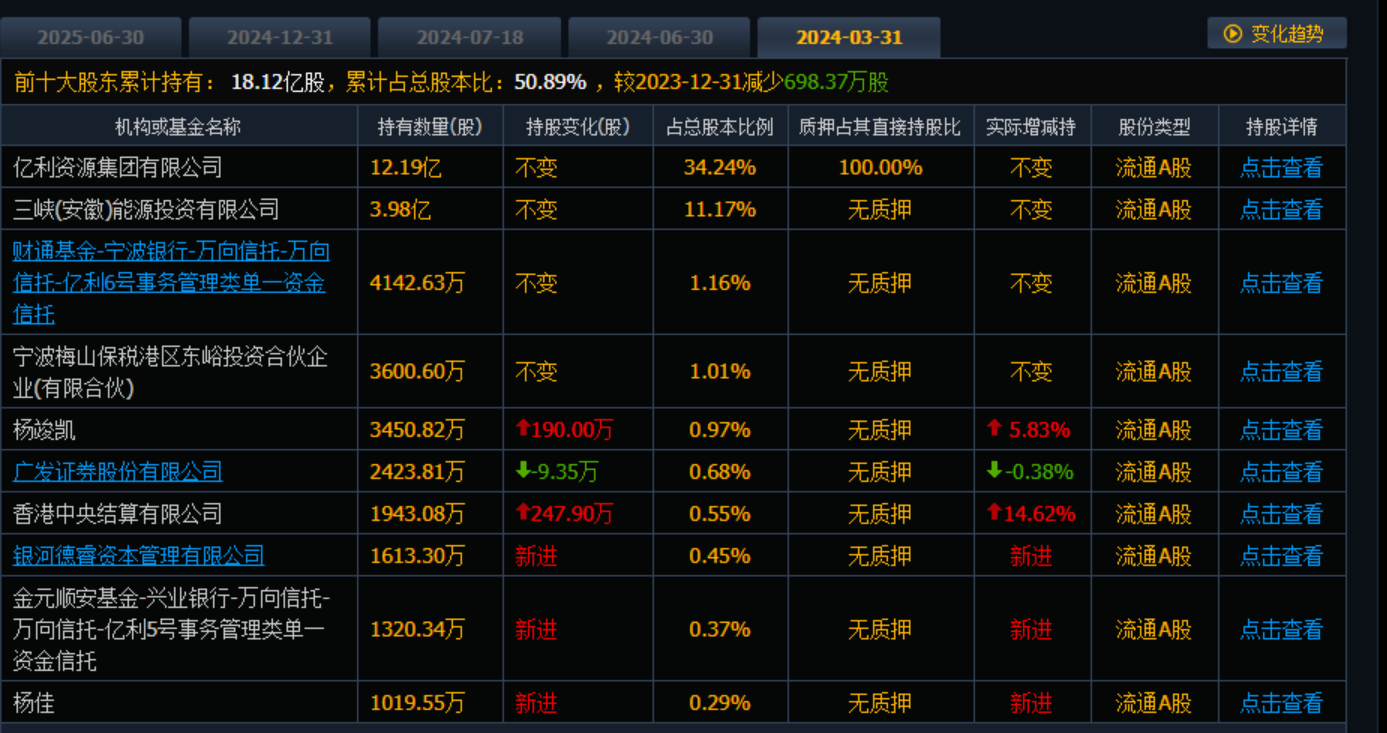Open 银河德睿资本管理有限公司 link

point(139,555)
